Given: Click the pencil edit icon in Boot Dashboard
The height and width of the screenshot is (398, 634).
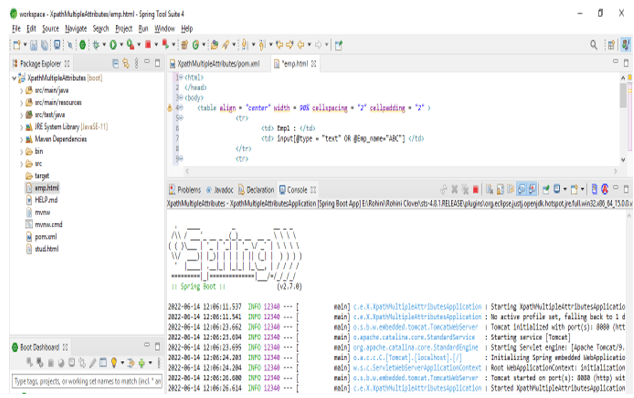Looking at the screenshot, I should point(93,363).
